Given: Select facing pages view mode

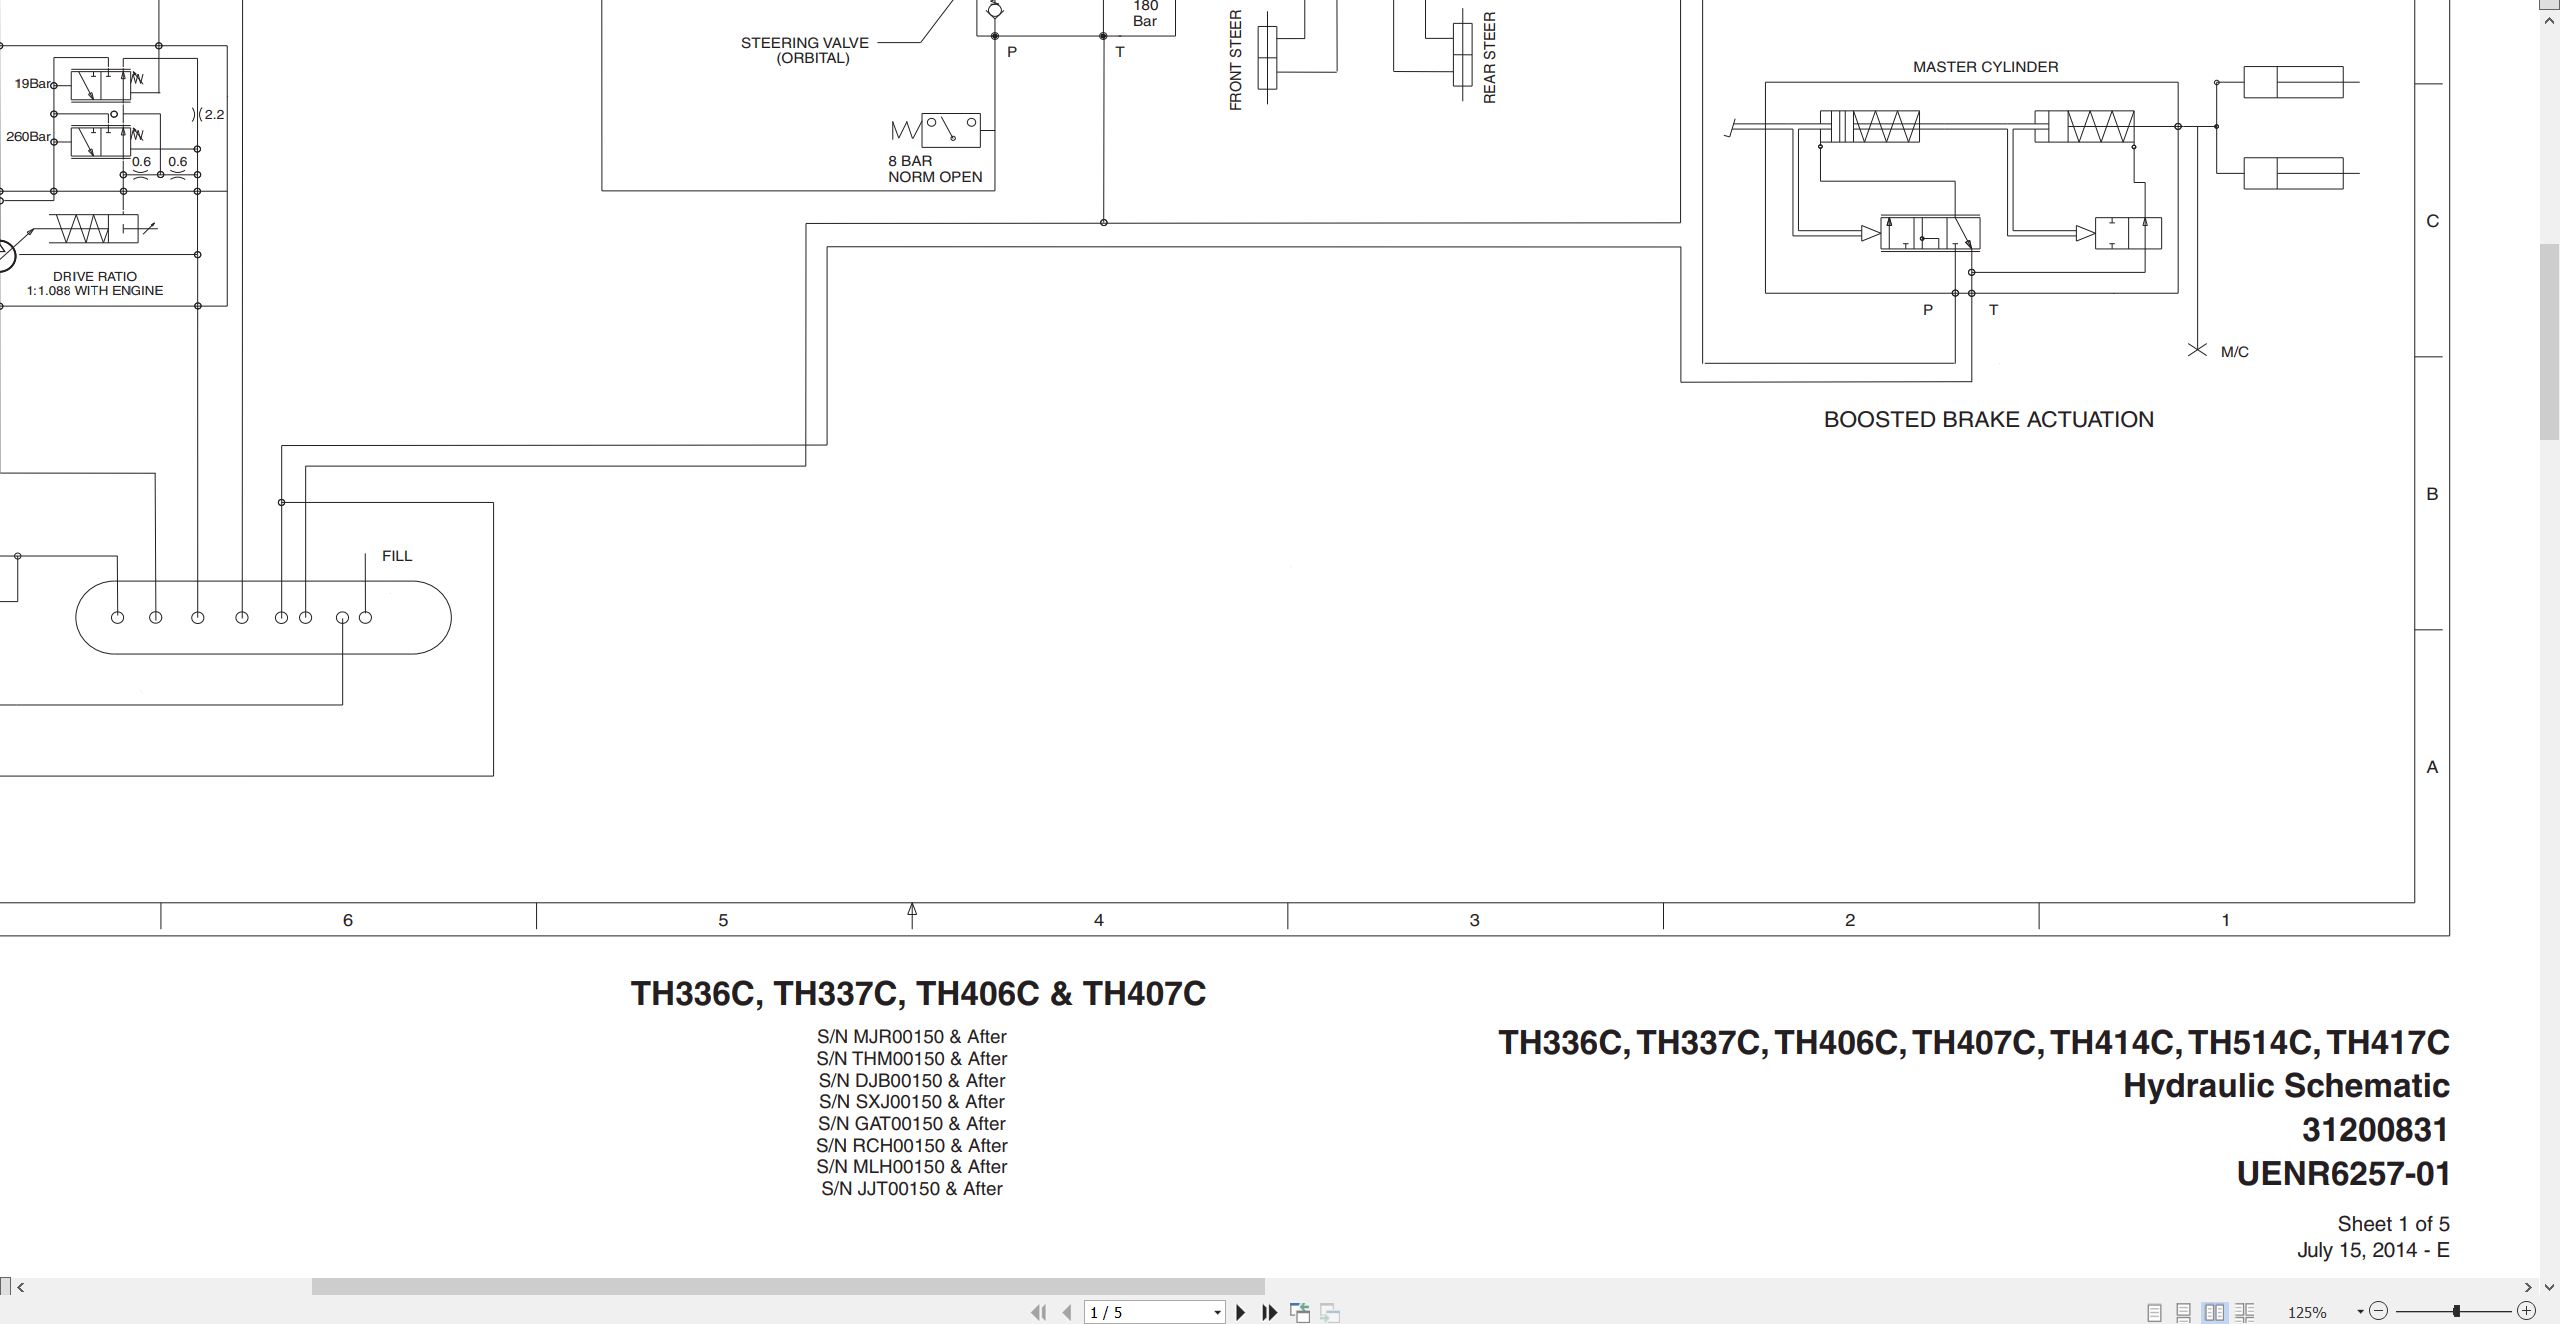Looking at the screenshot, I should click(x=2214, y=1312).
